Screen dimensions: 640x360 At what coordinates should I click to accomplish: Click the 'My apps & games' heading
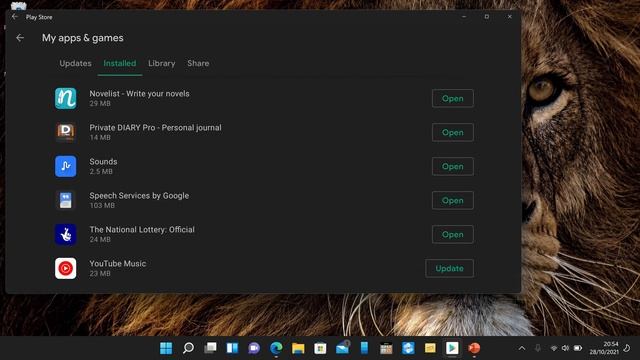coord(82,38)
